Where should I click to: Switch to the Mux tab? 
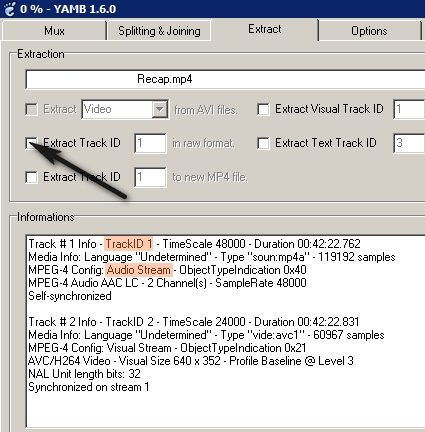coord(54,31)
